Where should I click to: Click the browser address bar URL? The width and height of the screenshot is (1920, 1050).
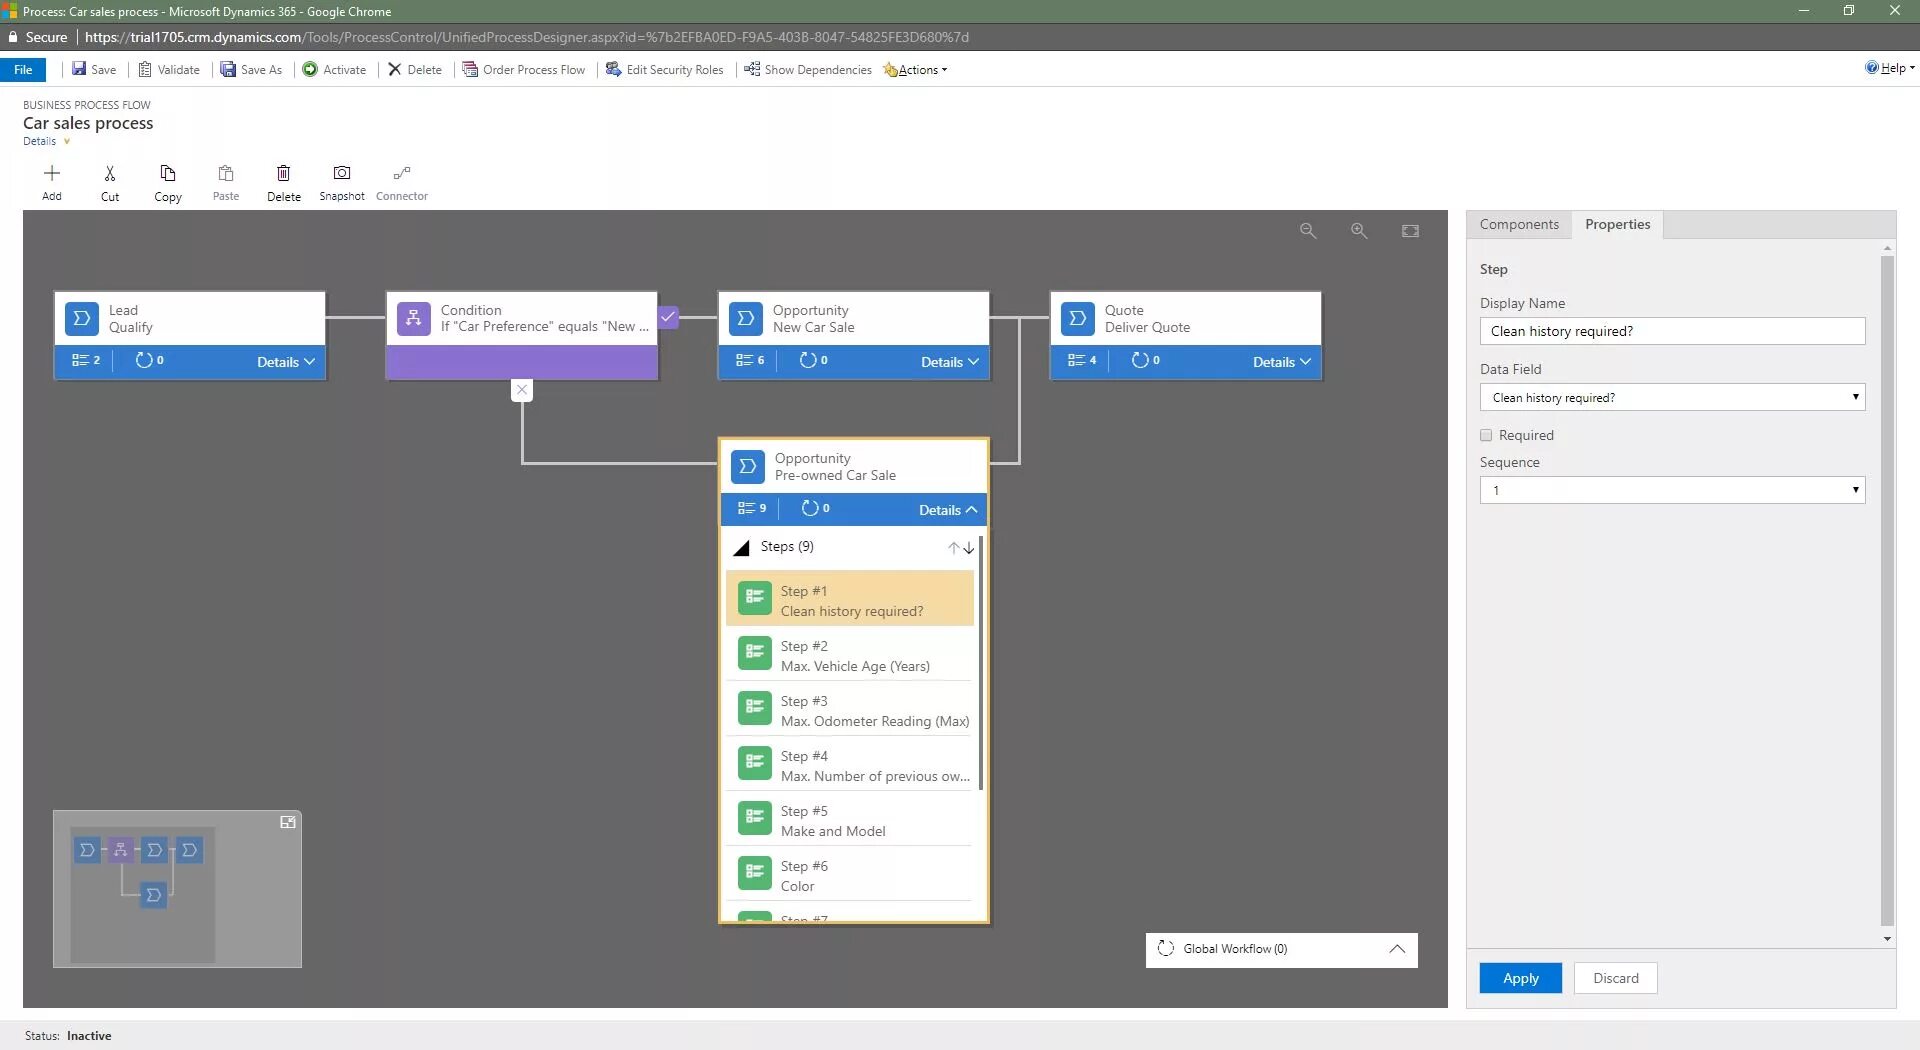[x=526, y=37]
